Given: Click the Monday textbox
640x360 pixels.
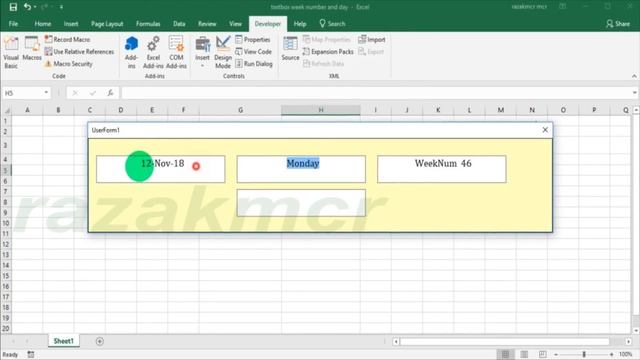Looking at the screenshot, I should click(301, 169).
